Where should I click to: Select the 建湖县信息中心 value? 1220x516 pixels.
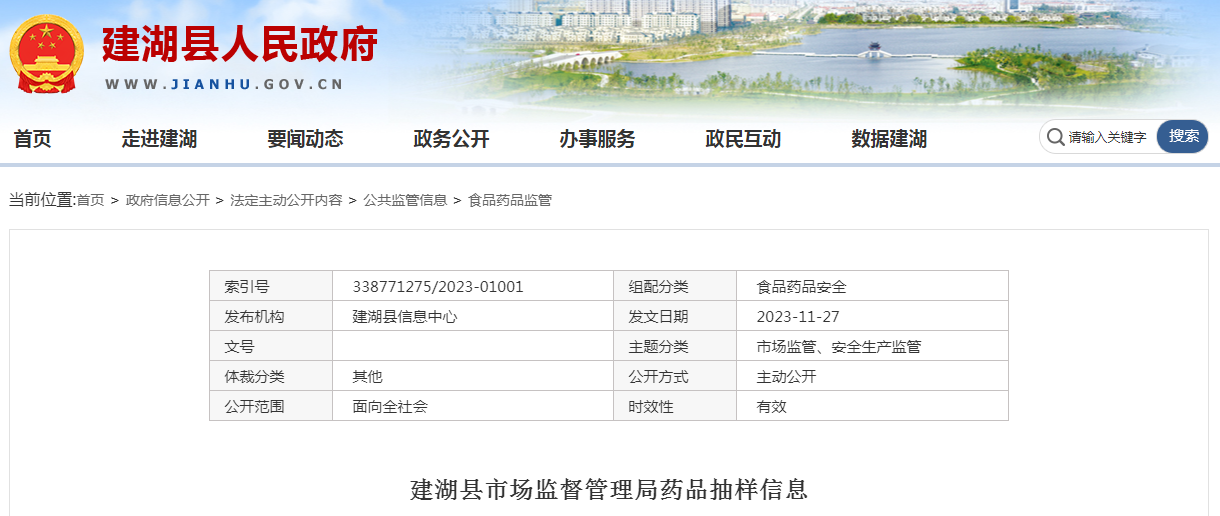click(x=405, y=317)
